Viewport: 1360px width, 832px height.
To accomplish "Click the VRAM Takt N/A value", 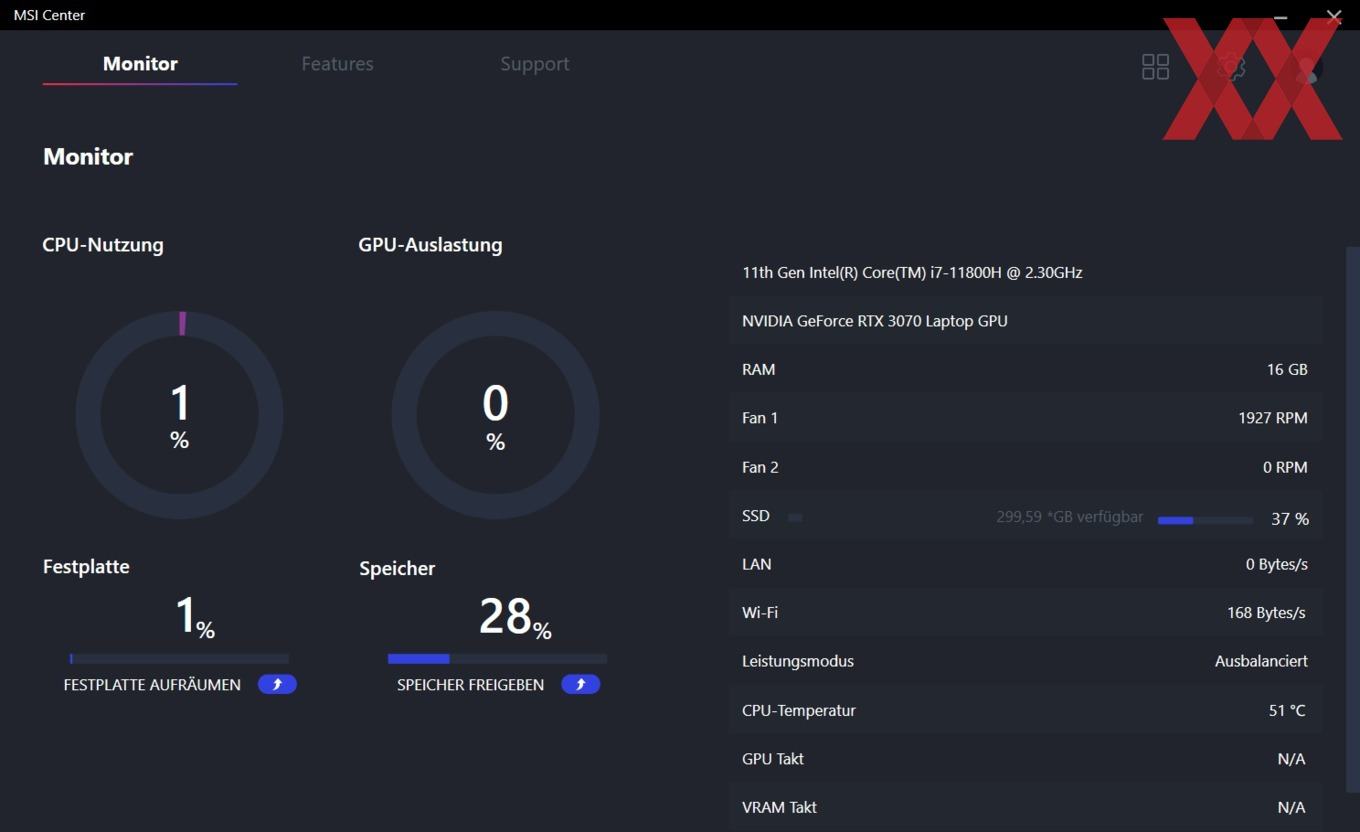I will coord(1291,807).
